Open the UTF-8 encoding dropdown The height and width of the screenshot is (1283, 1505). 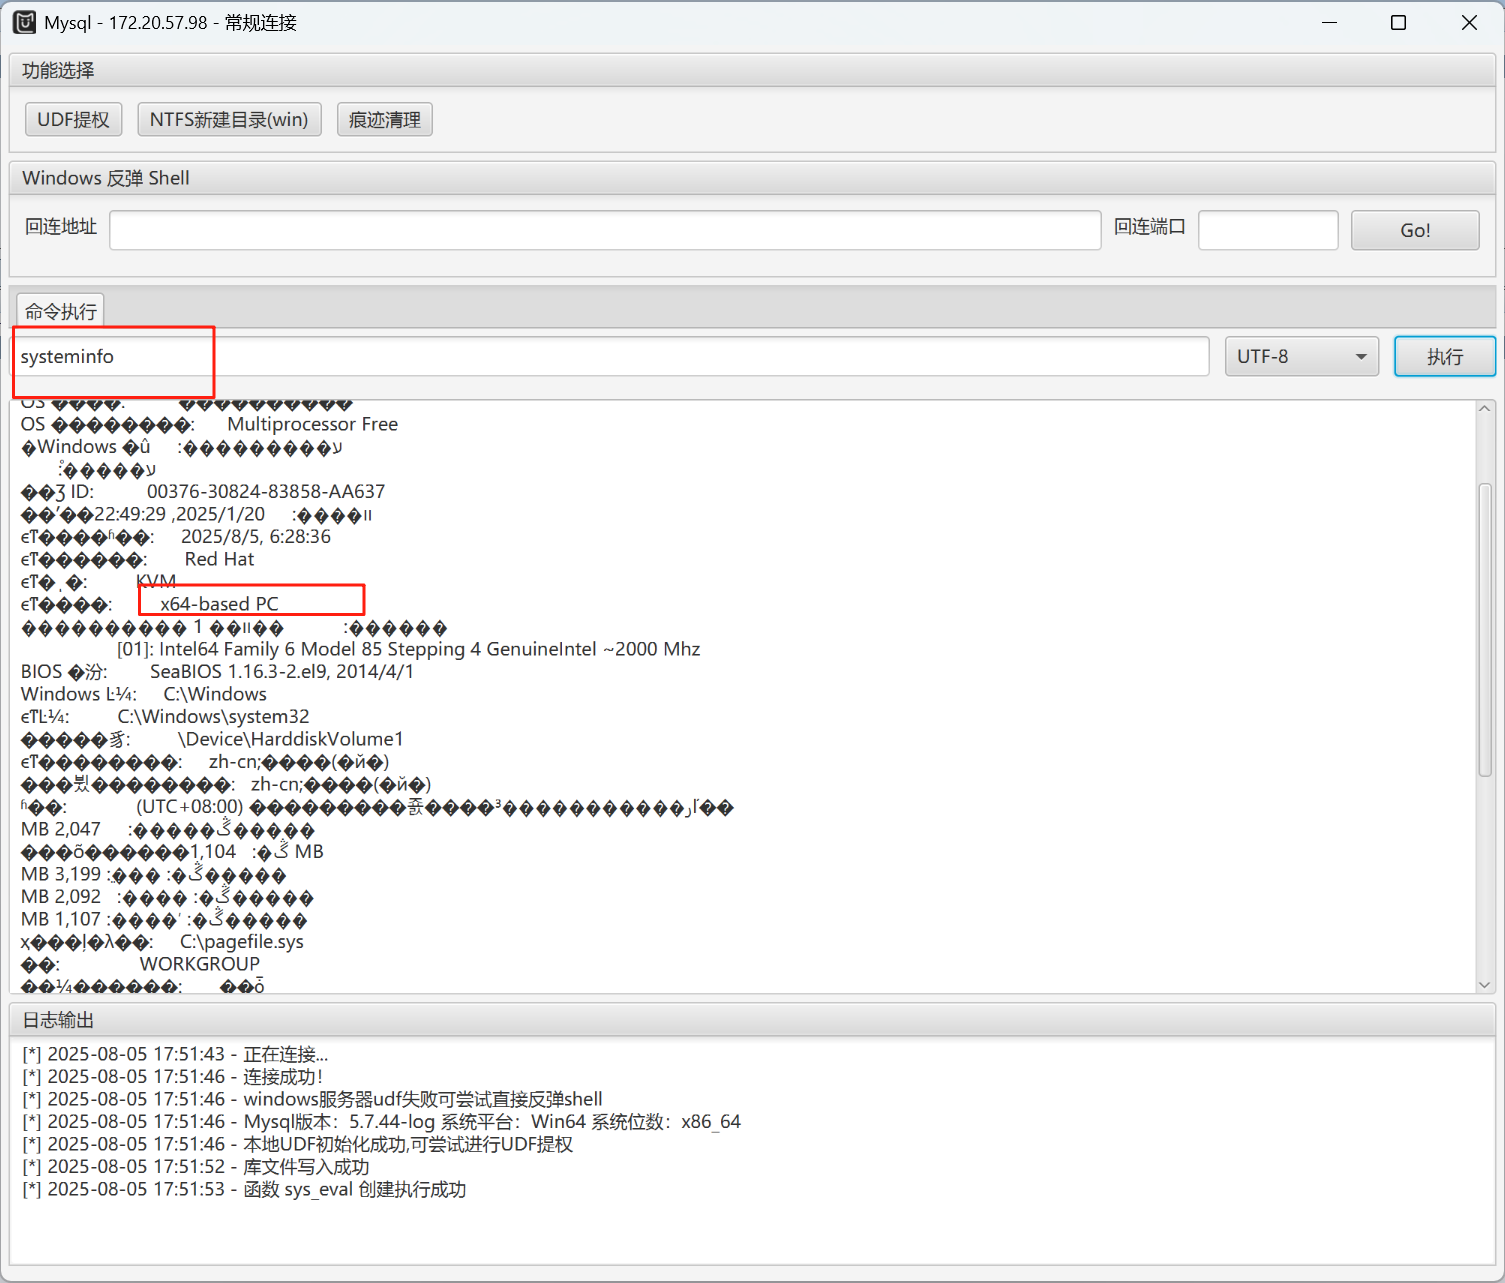[x=1302, y=356]
